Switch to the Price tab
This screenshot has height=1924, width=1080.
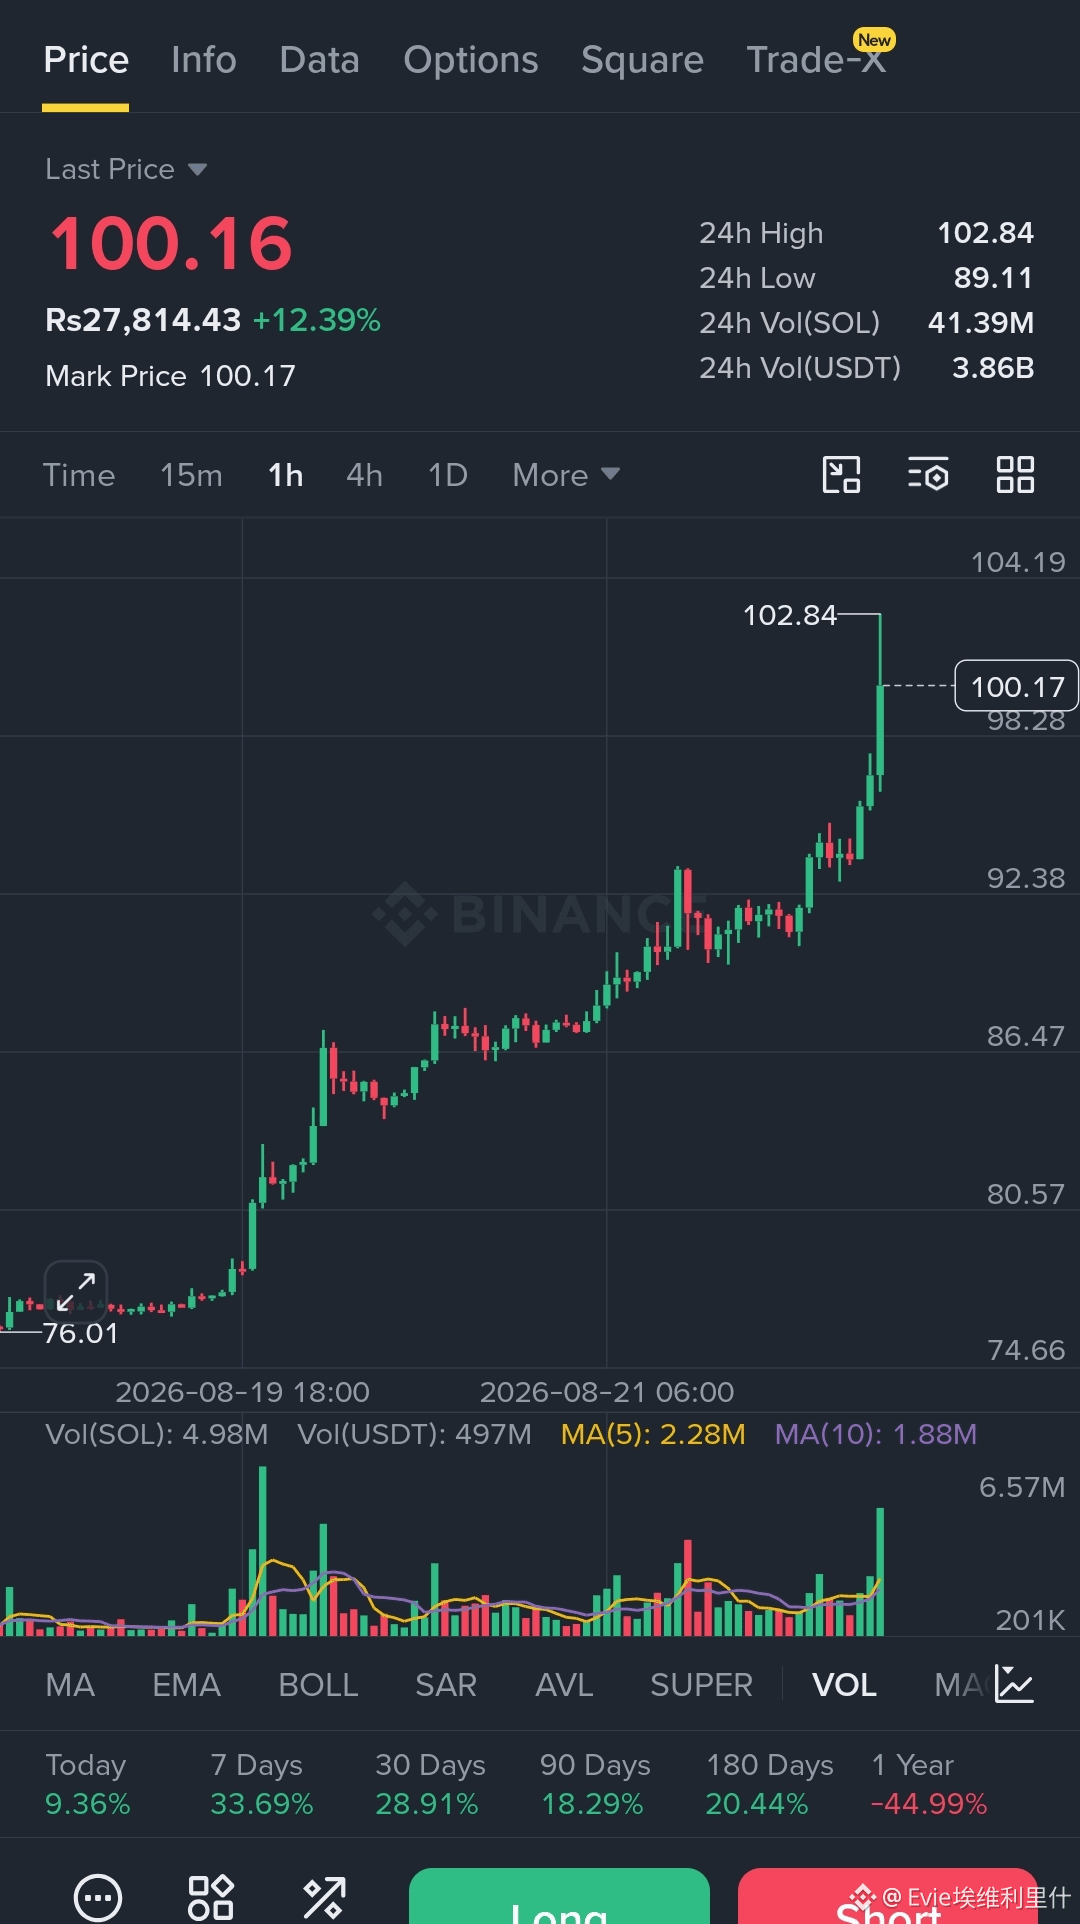point(86,60)
